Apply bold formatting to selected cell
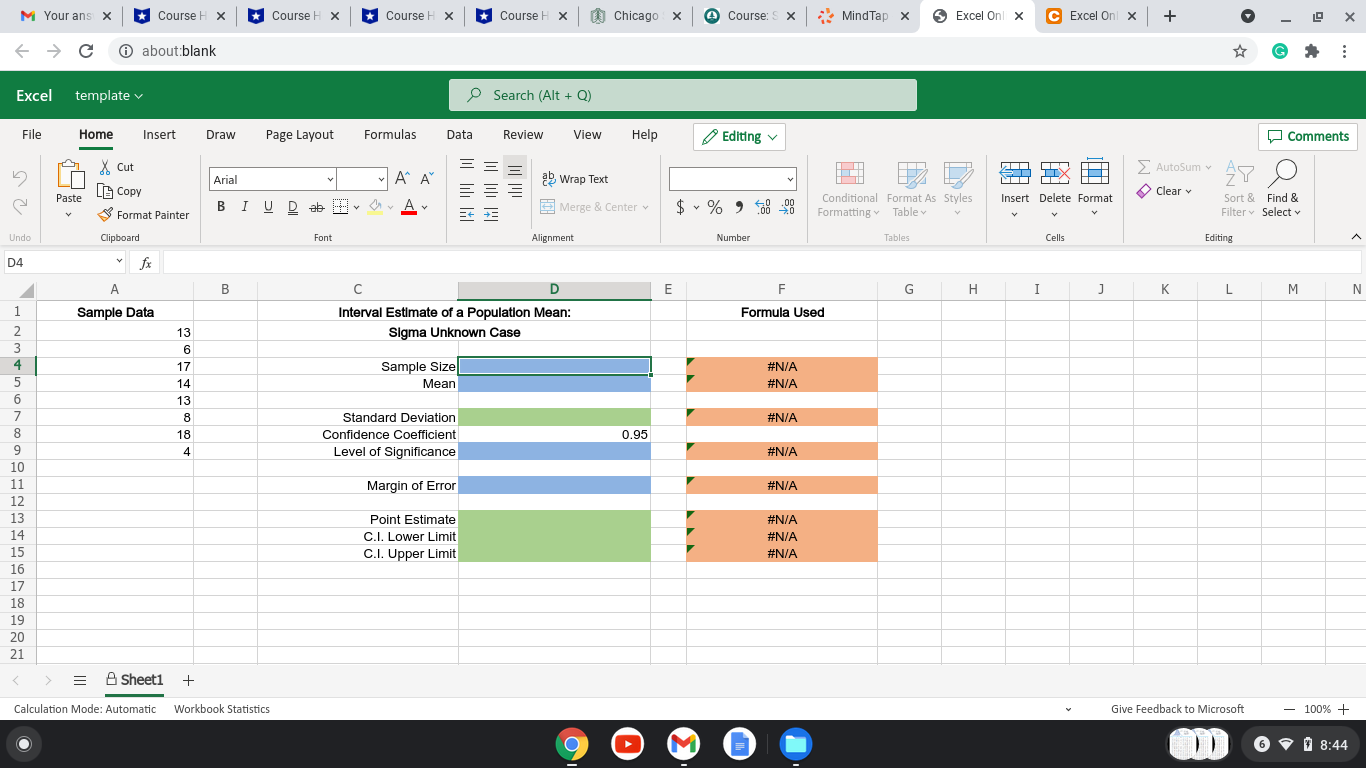 (x=220, y=206)
